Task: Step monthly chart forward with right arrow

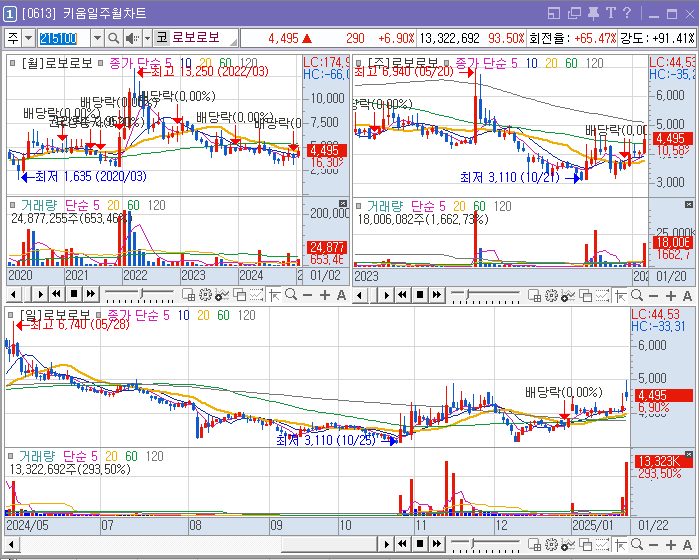Action: click(40, 294)
